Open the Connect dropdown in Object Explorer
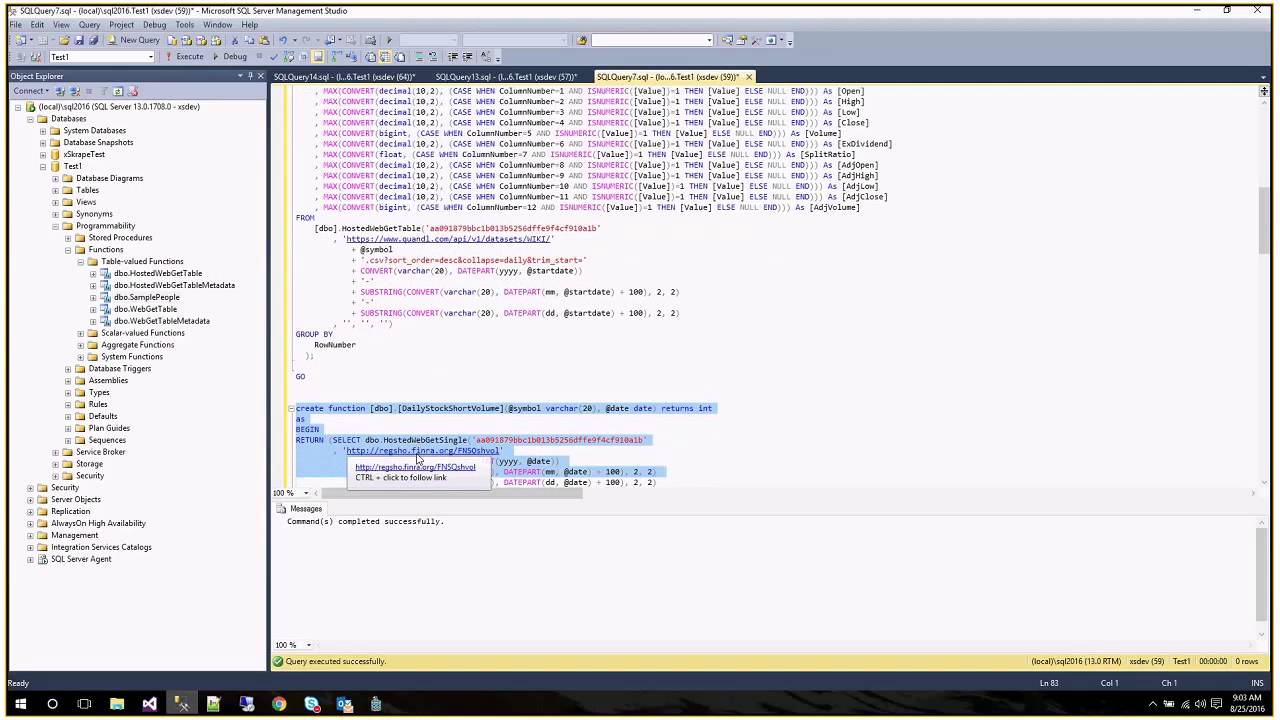The width and height of the screenshot is (1280, 720). 31,91
